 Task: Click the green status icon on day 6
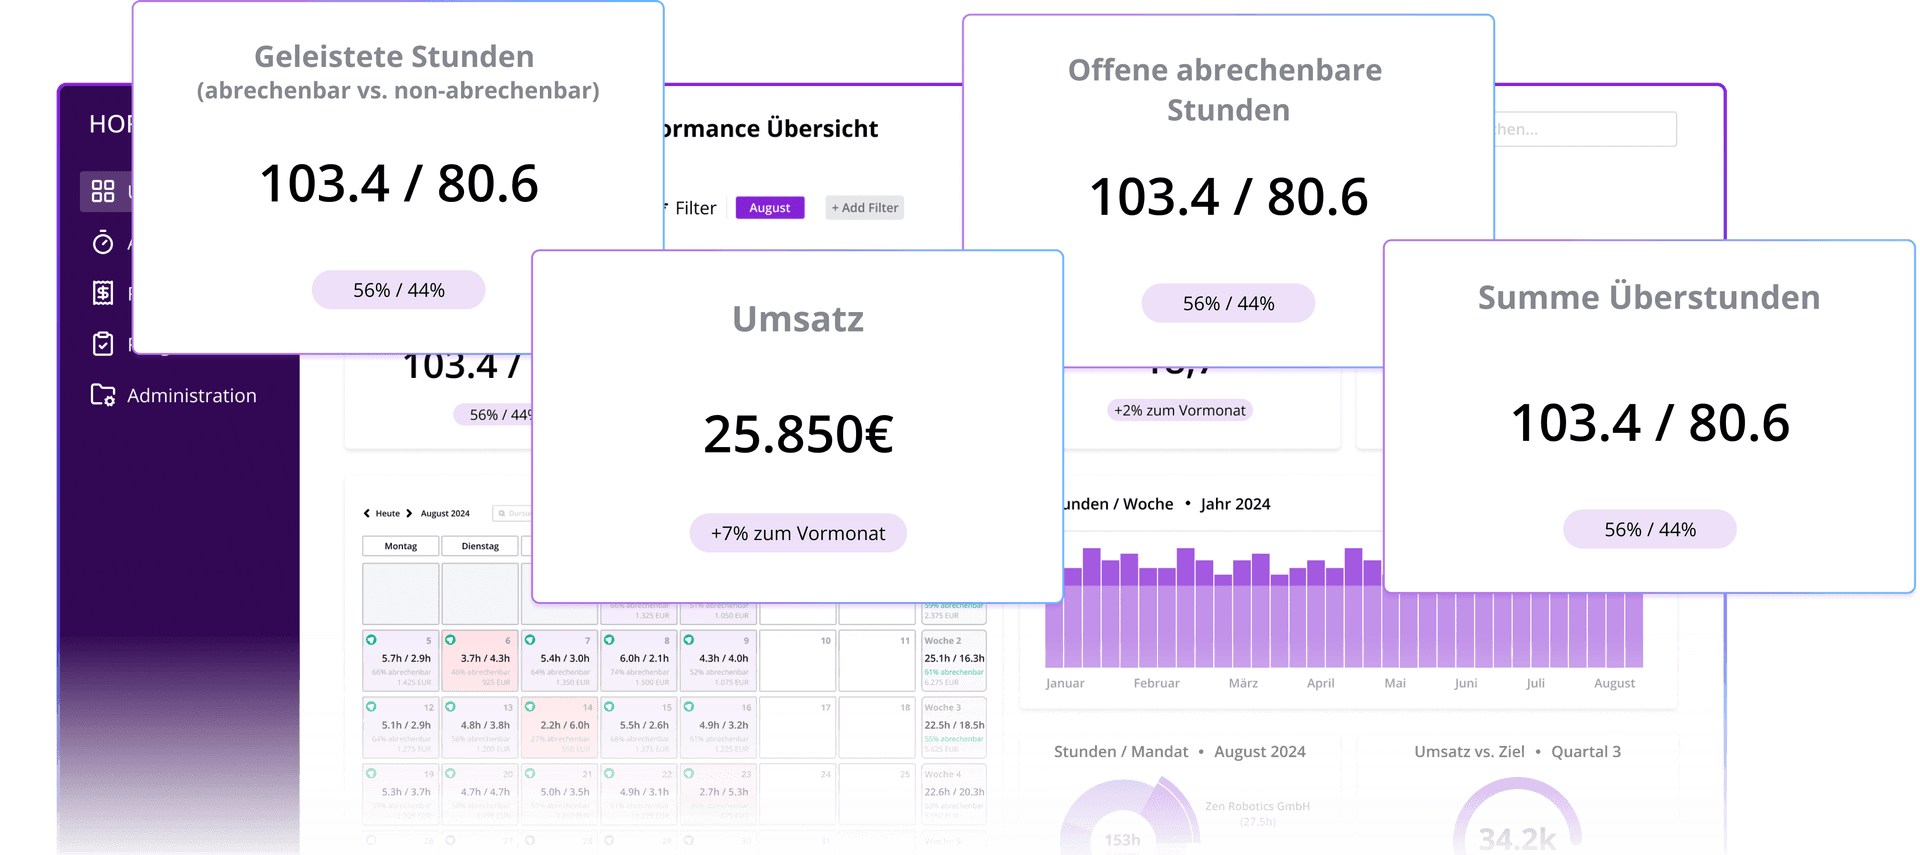(450, 640)
